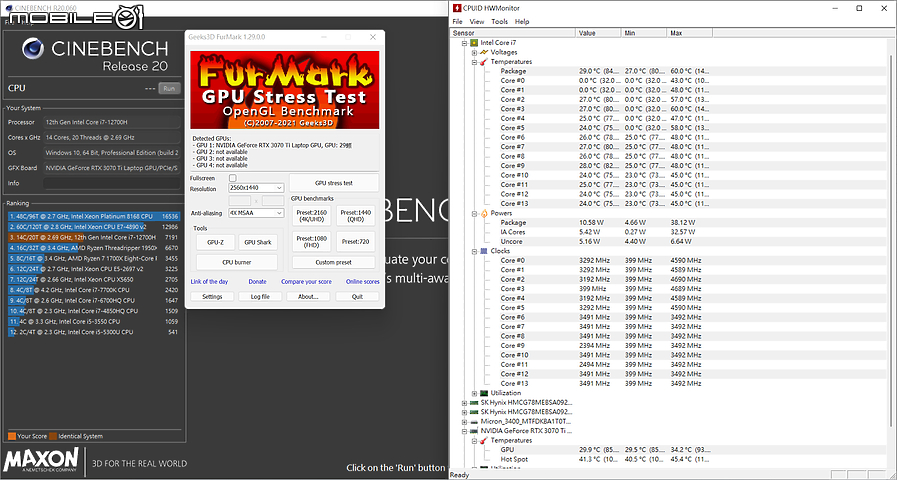This screenshot has height=480, width=897.
Task: Click the Cinebench sphere logo icon
Action: pyautogui.click(x=33, y=49)
